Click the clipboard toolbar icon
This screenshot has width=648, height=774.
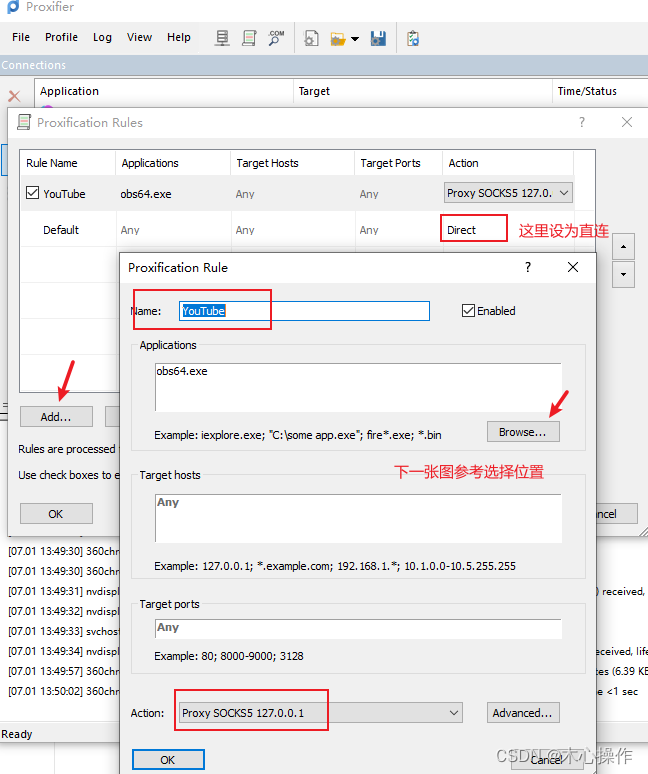pos(413,38)
